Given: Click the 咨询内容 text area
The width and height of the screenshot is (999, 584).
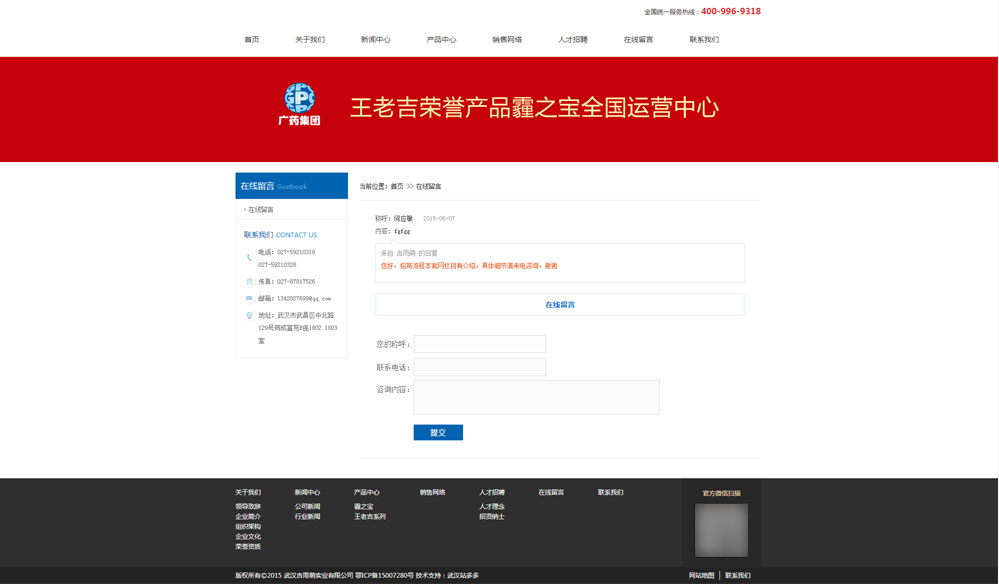Looking at the screenshot, I should (536, 397).
